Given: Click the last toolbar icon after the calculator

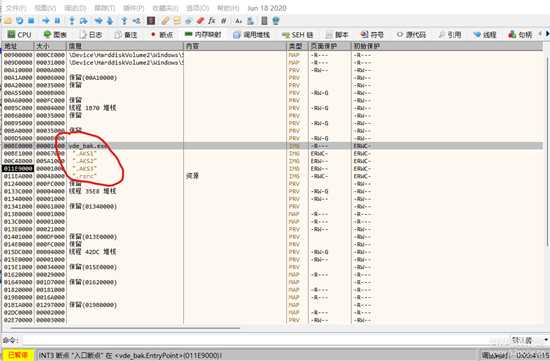Looking at the screenshot, I should pyautogui.click(x=276, y=21).
